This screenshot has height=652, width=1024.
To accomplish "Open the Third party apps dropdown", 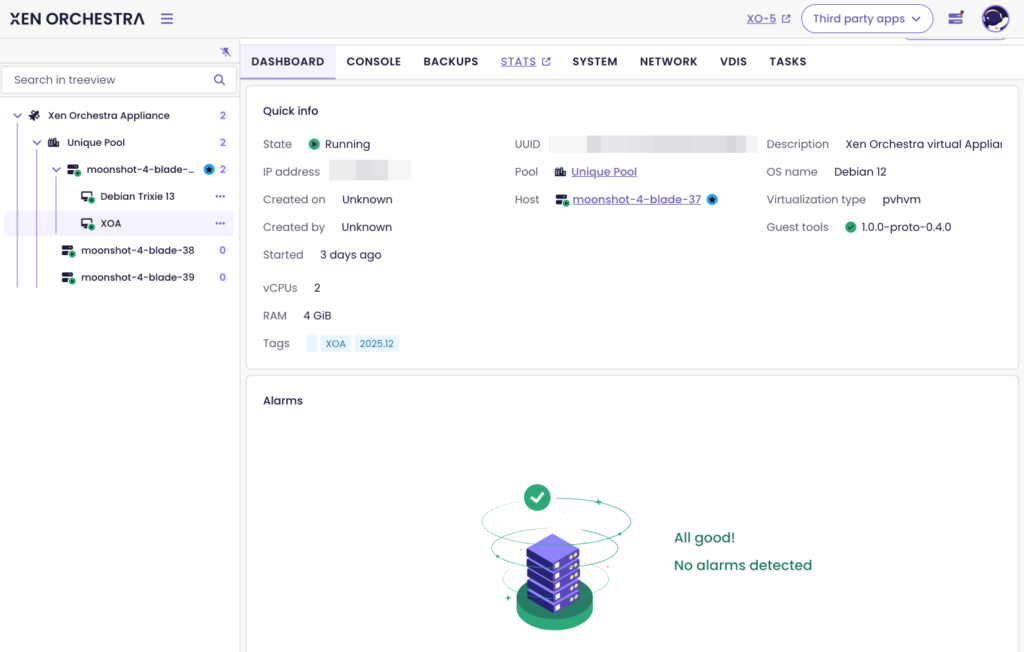I will [866, 19].
